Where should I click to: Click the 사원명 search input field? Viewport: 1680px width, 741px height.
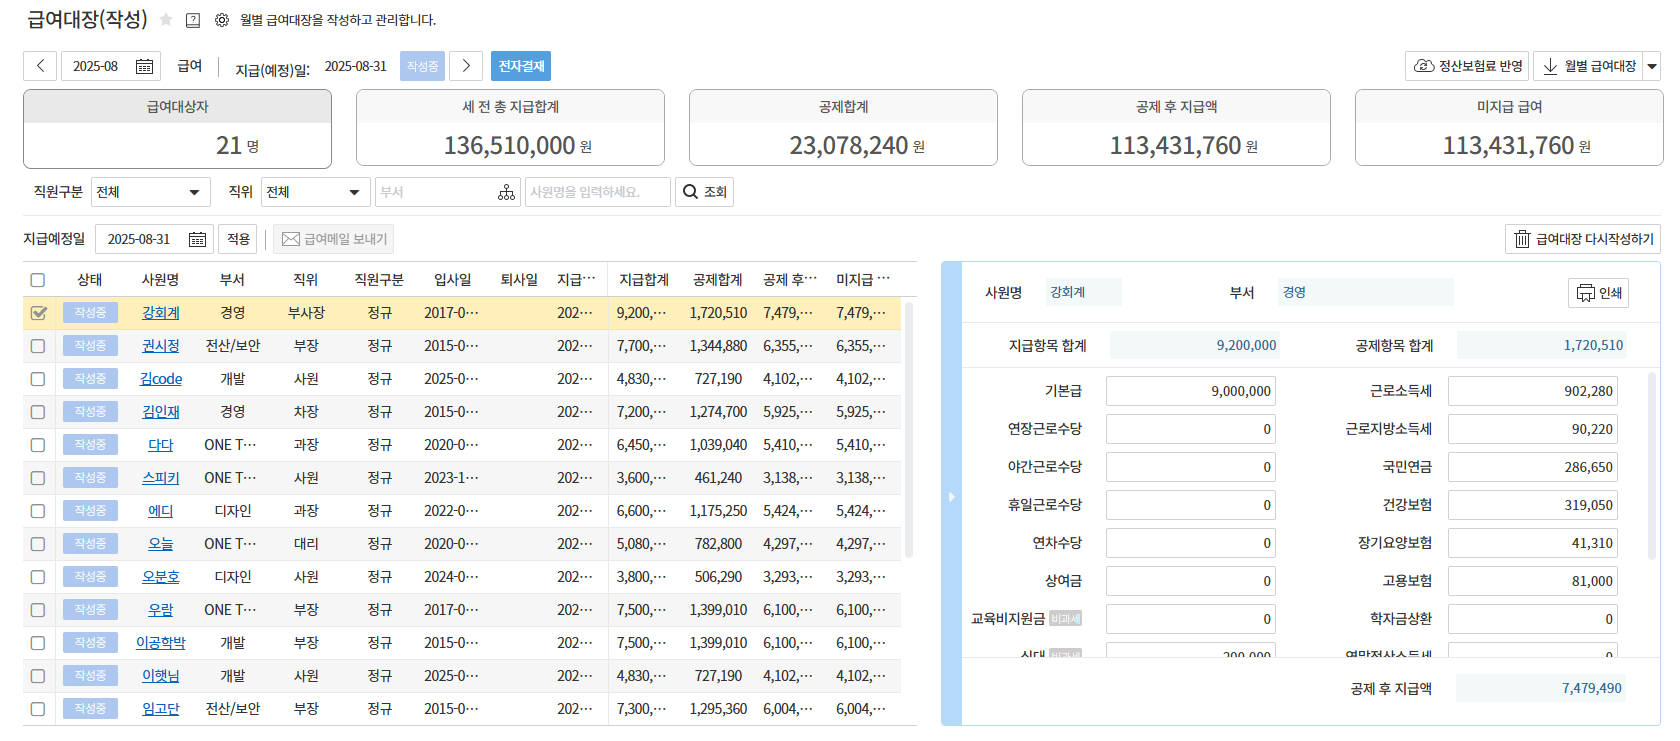[x=597, y=192]
